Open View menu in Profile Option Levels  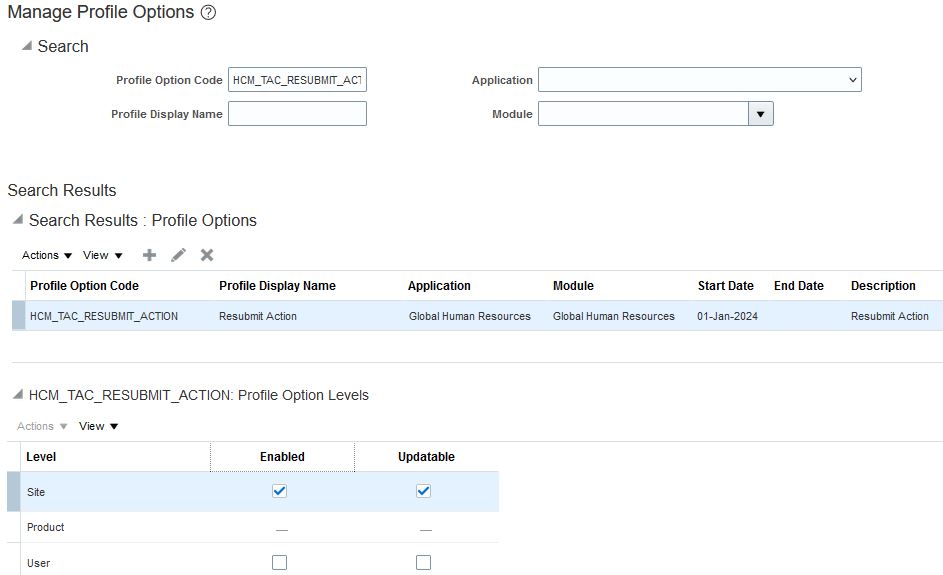pos(98,426)
